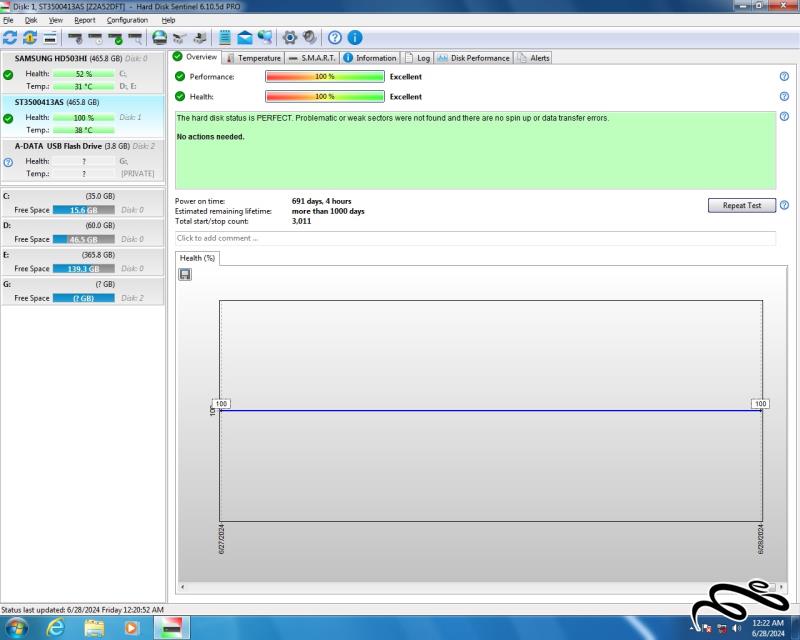
Task: Click the blue refresh arrows toolbar icon
Action: point(10,38)
